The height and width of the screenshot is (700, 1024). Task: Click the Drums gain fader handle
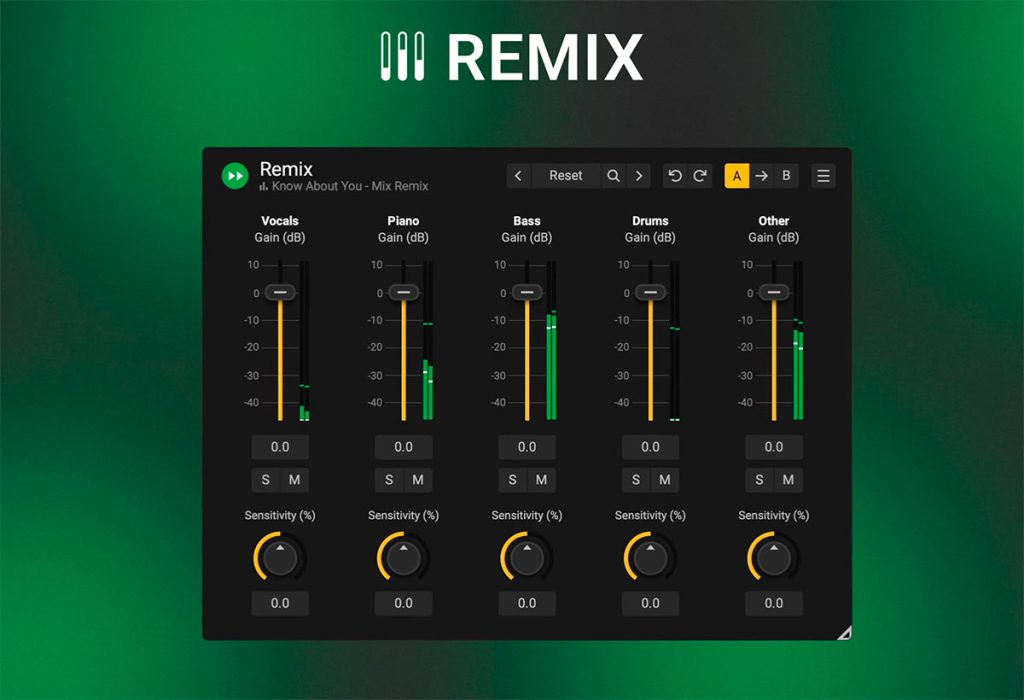tap(650, 292)
